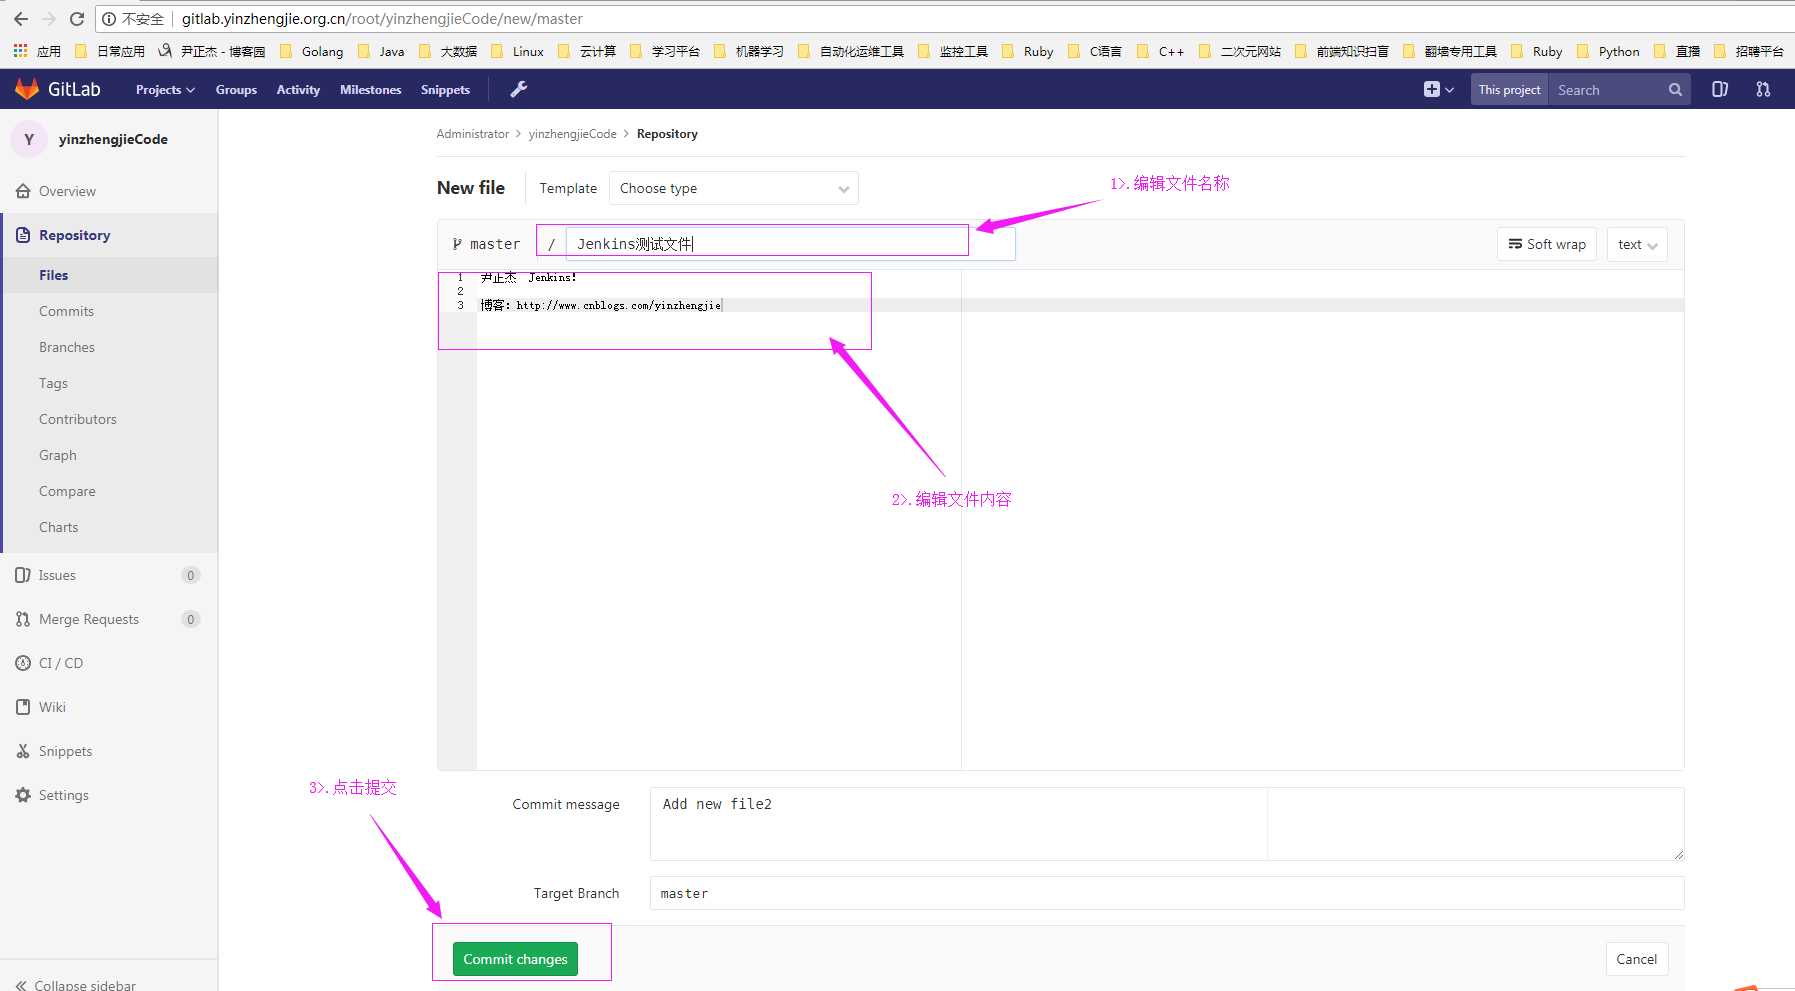Click the Snippets scissors icon in sidebar
1795x991 pixels.
pyautogui.click(x=23, y=751)
